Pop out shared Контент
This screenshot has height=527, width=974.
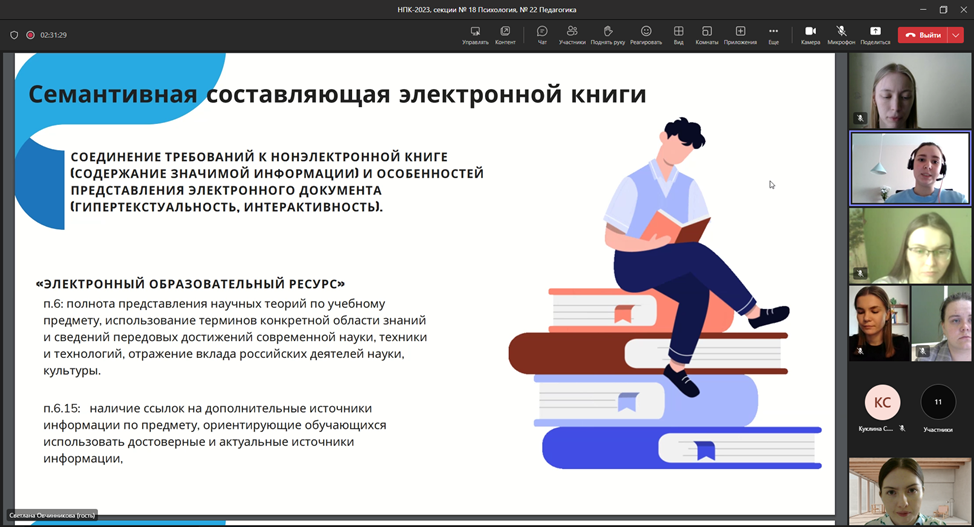point(505,34)
